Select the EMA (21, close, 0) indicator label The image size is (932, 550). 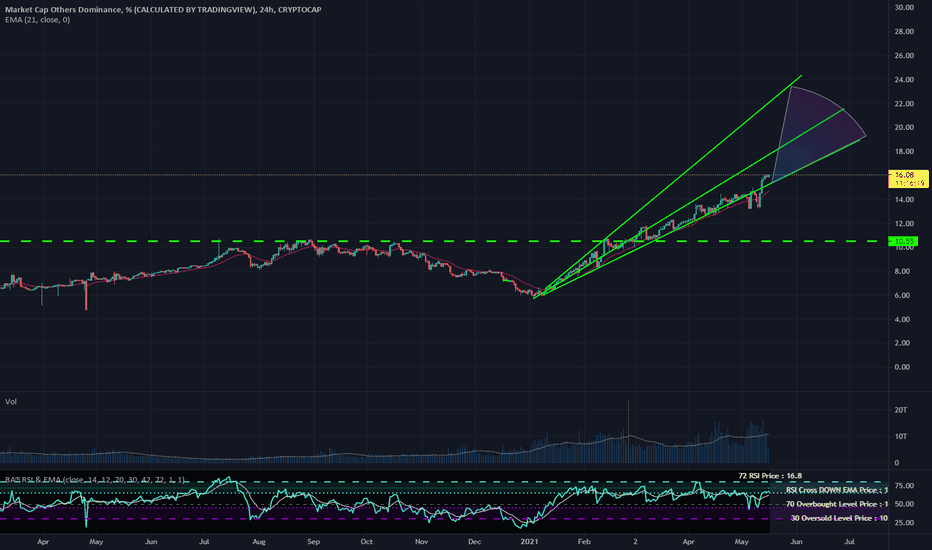tap(37, 20)
